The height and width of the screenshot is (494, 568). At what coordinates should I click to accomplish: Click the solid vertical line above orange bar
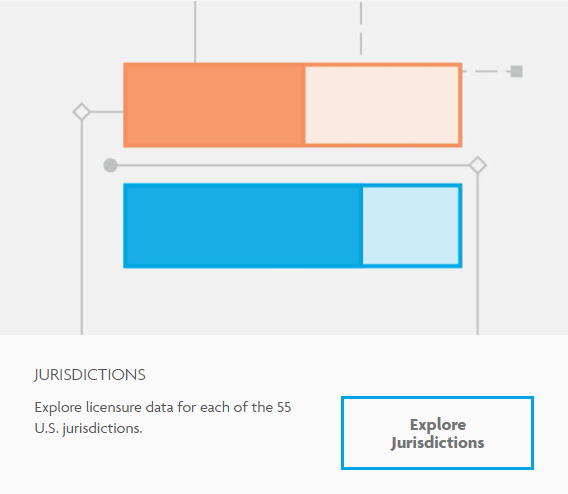pyautogui.click(x=195, y=32)
